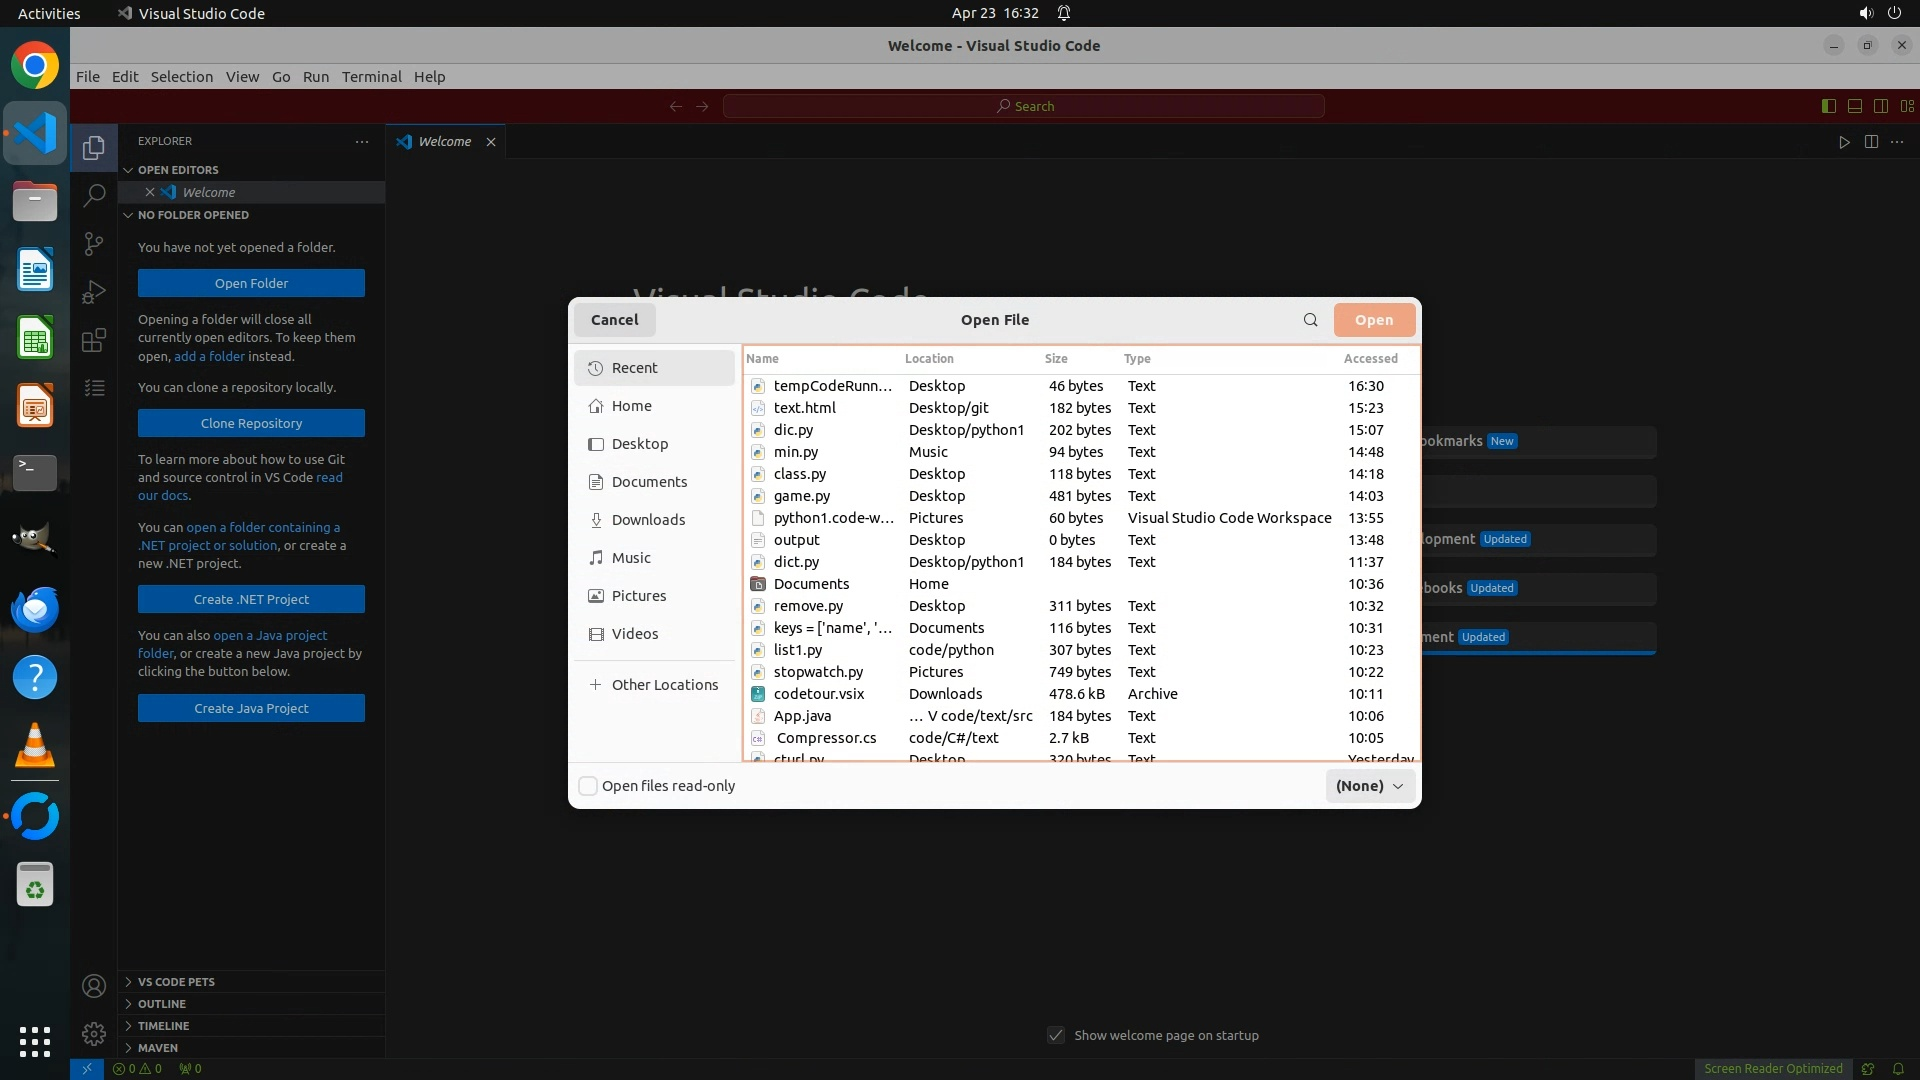
Task: Open the (None) file filter dropdown
Action: [x=1369, y=786]
